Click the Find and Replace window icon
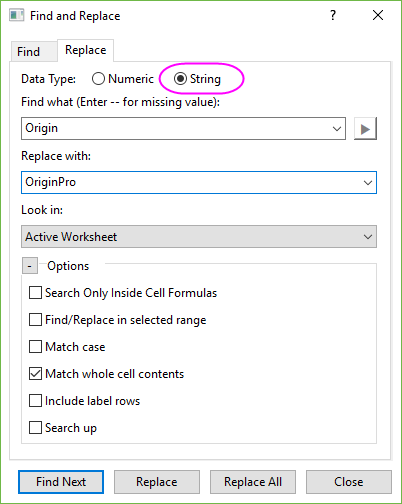 pos(17,16)
